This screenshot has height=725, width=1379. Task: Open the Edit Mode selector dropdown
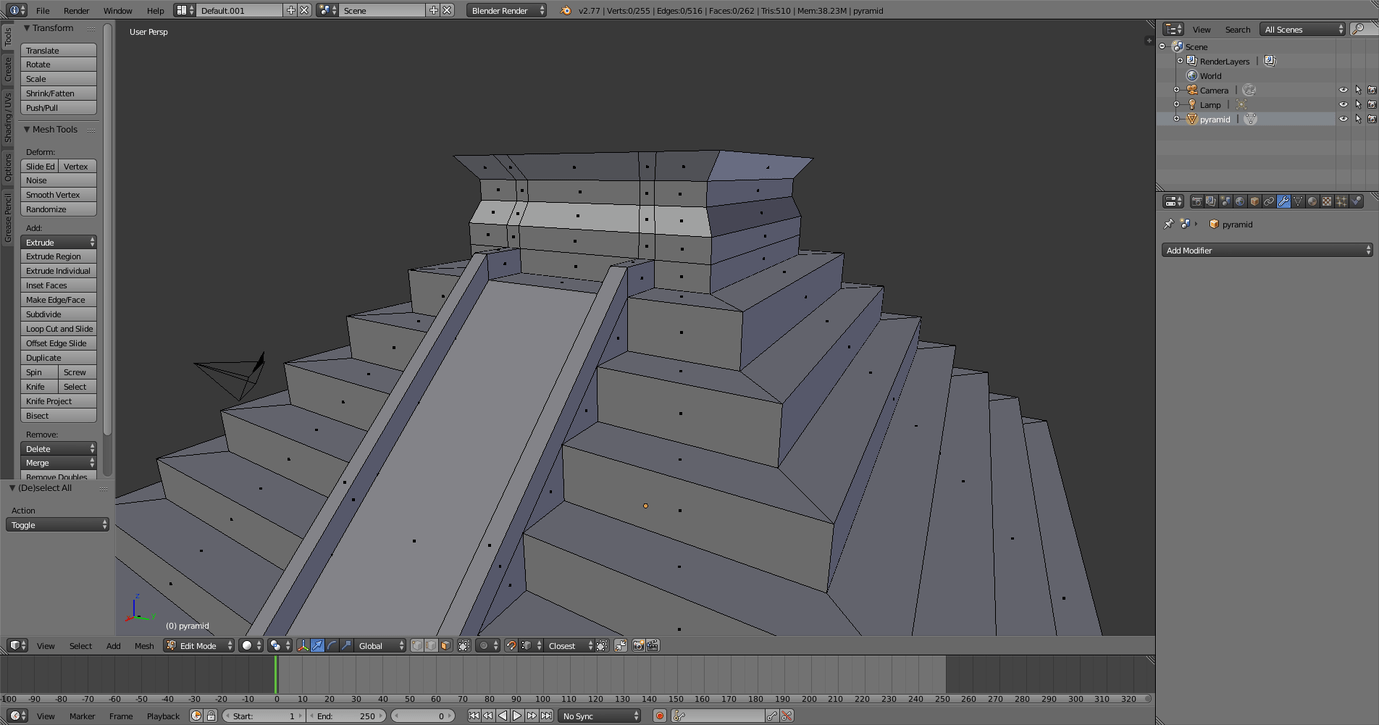click(x=200, y=646)
